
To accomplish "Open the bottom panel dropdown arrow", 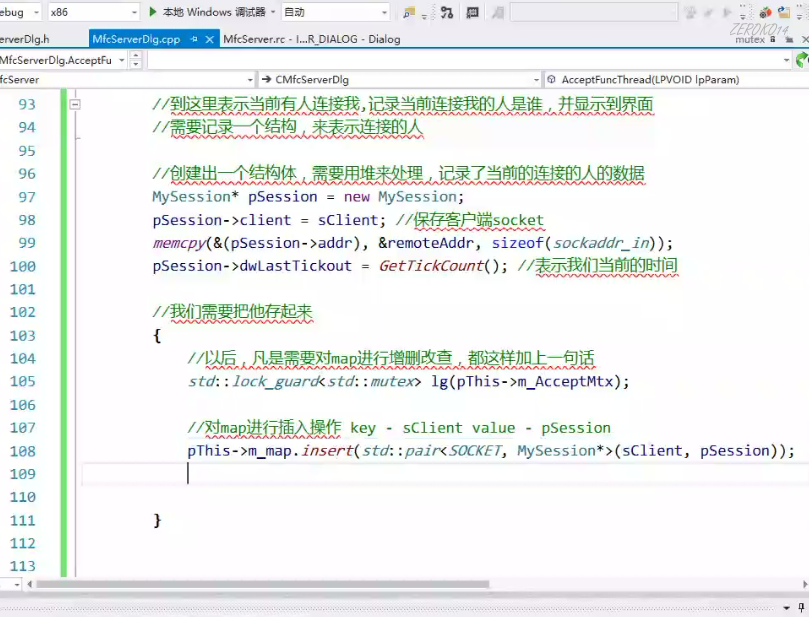I will pyautogui.click(x=786, y=608).
